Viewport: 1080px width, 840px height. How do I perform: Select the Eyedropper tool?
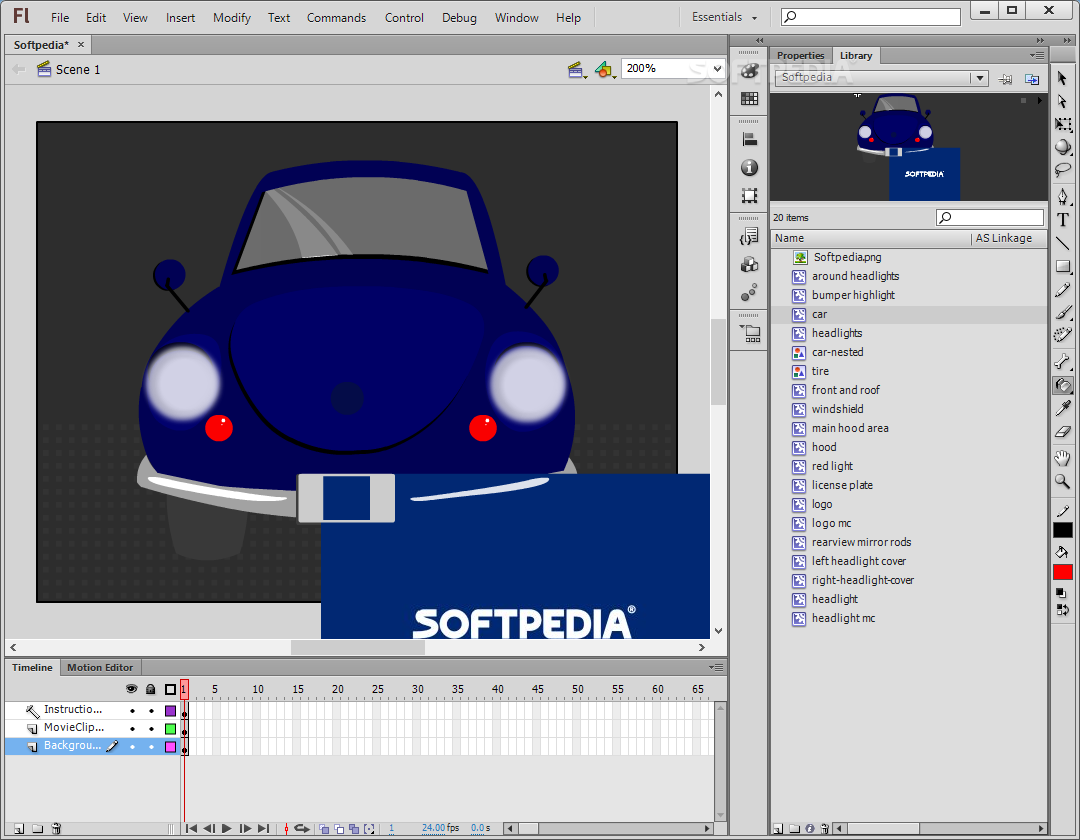point(1063,408)
